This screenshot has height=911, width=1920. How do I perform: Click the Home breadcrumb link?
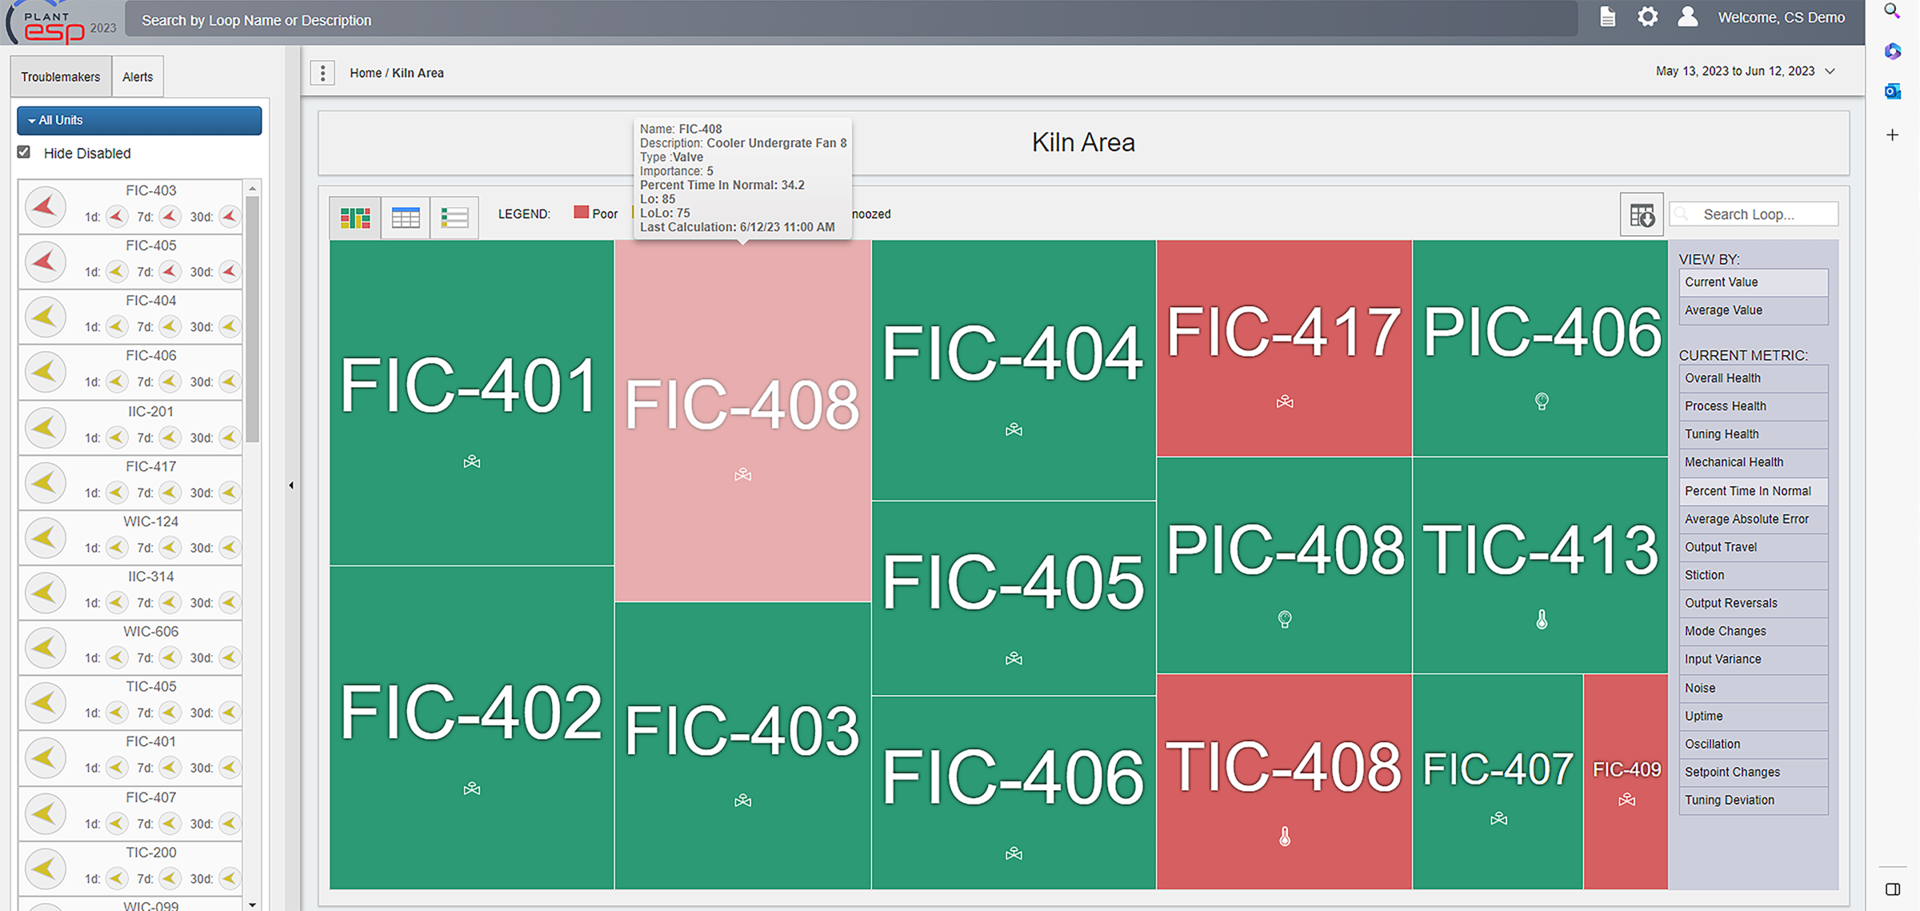pos(365,73)
